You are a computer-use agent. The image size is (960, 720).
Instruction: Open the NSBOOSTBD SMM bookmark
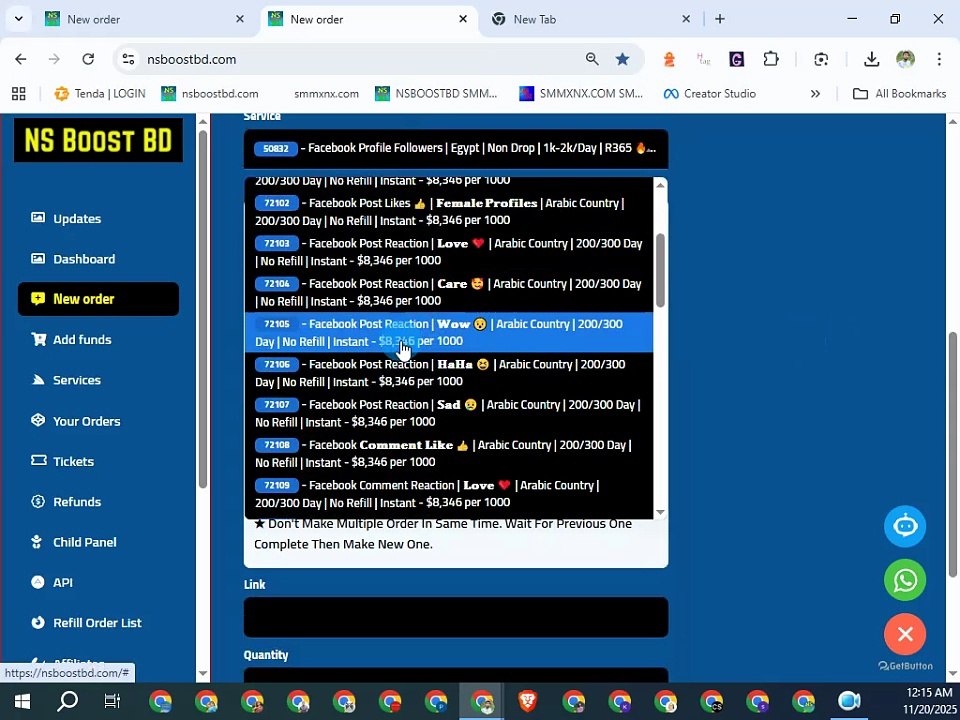(436, 94)
